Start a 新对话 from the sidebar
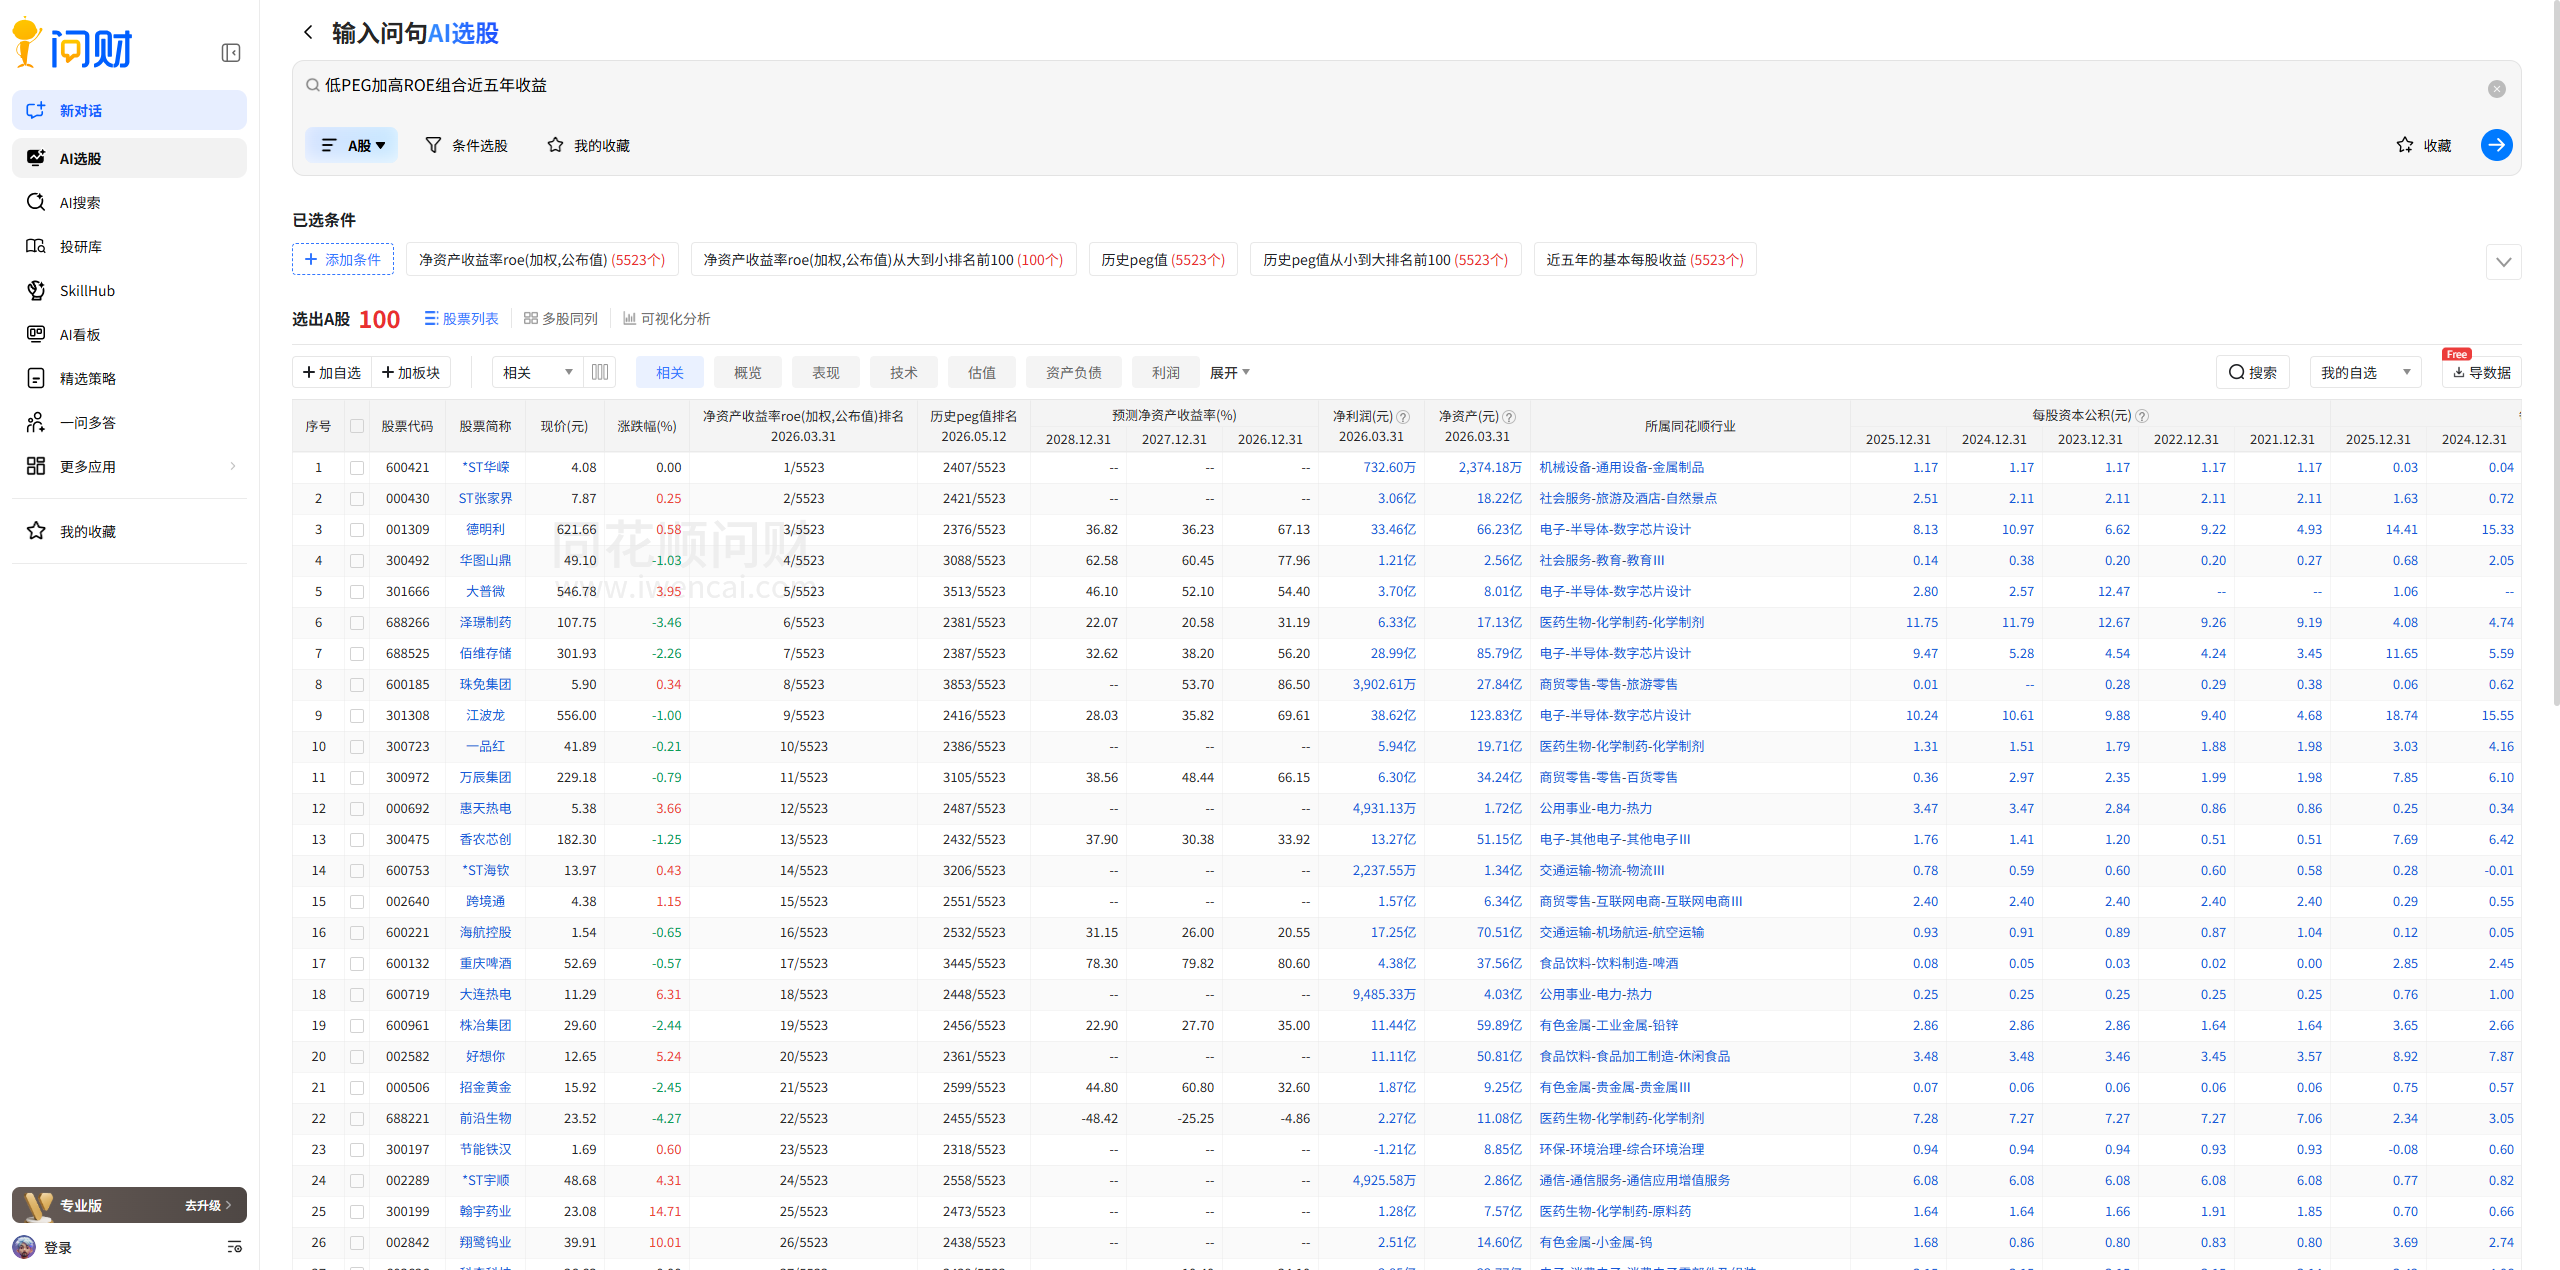Screen dimensions: 2560x1270 click(129, 110)
